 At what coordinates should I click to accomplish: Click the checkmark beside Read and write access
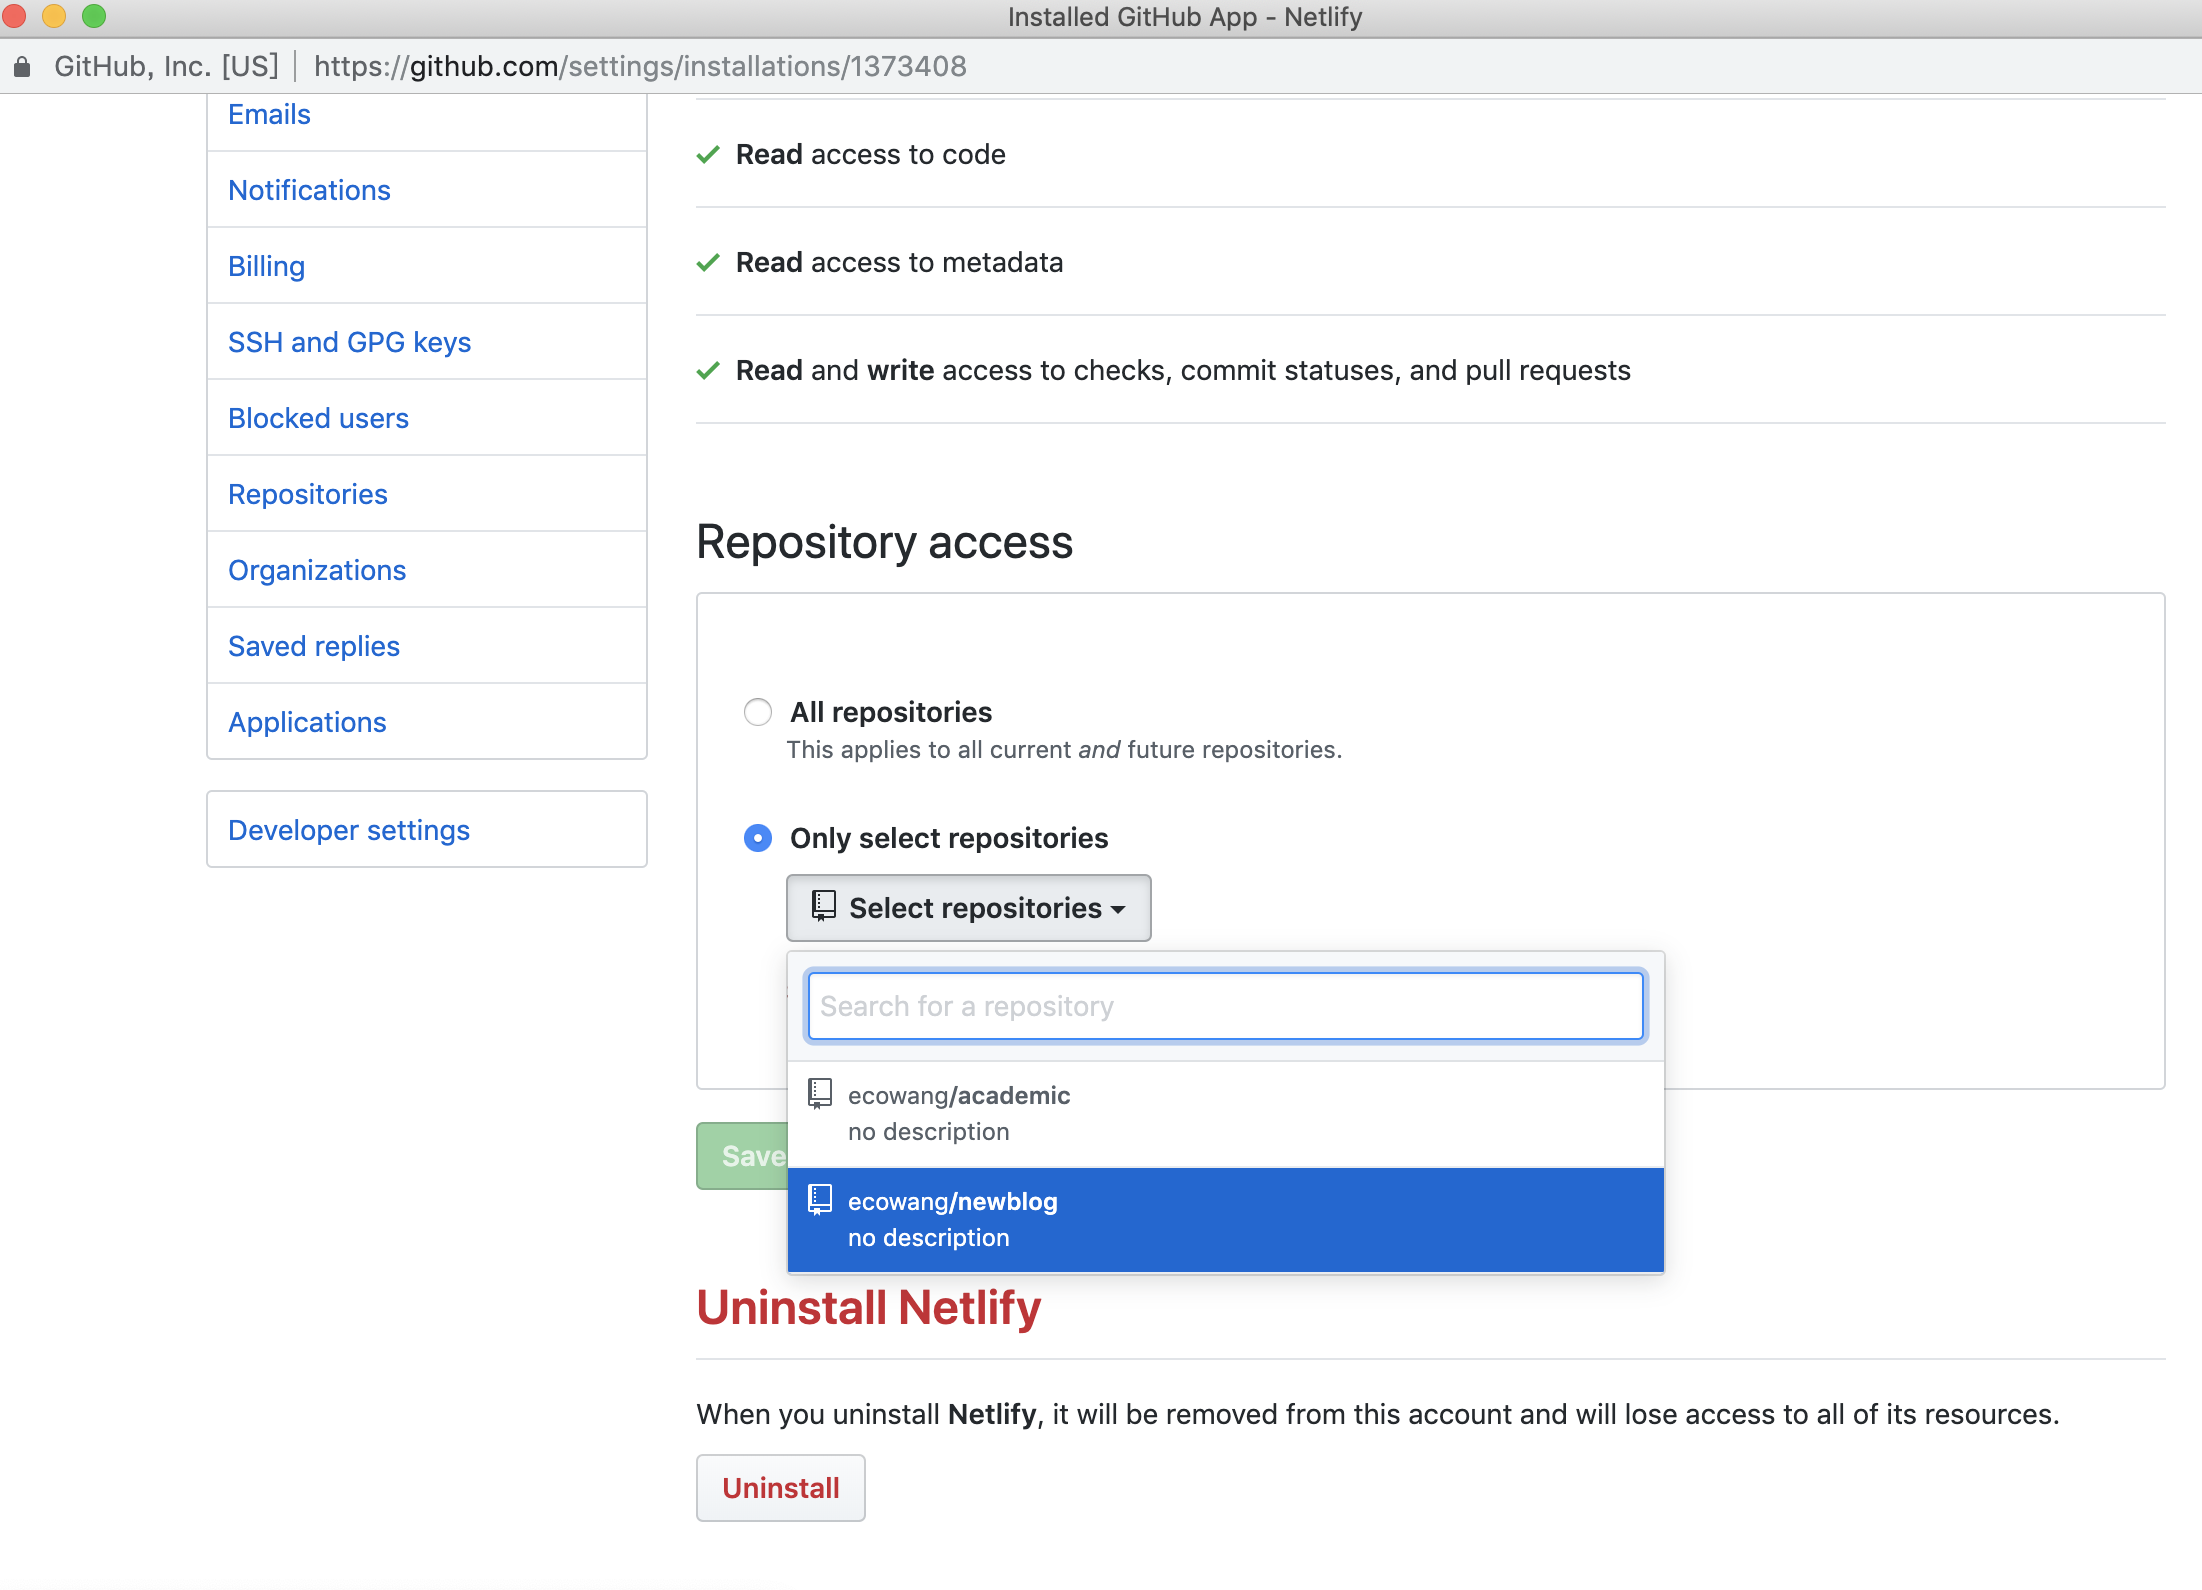click(x=708, y=370)
